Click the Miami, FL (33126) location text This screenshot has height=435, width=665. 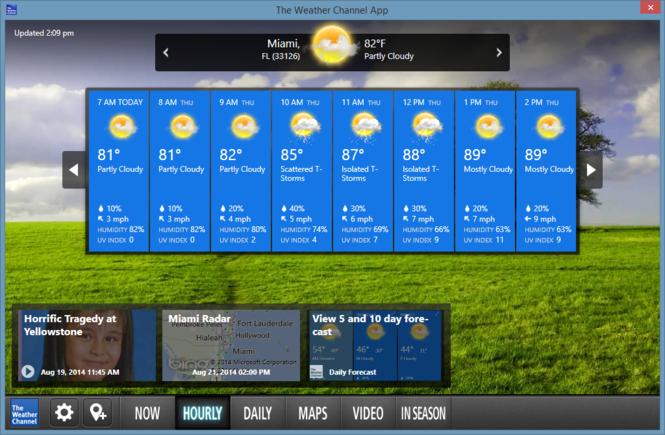[282, 49]
